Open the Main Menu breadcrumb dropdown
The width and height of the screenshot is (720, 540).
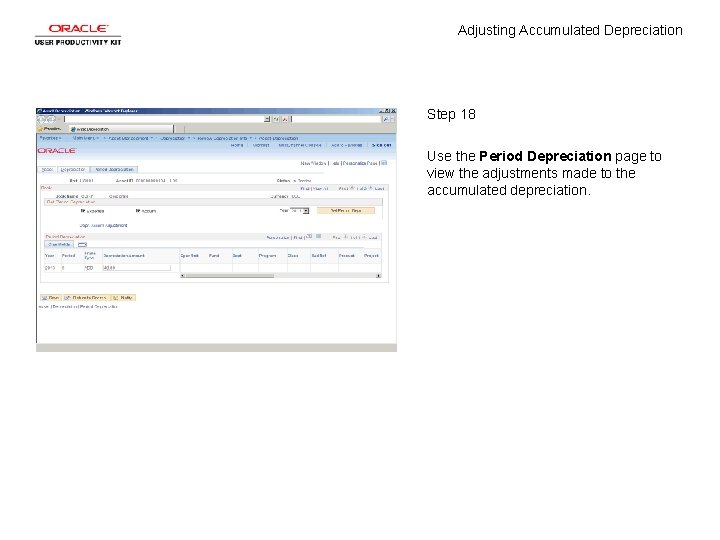85,138
